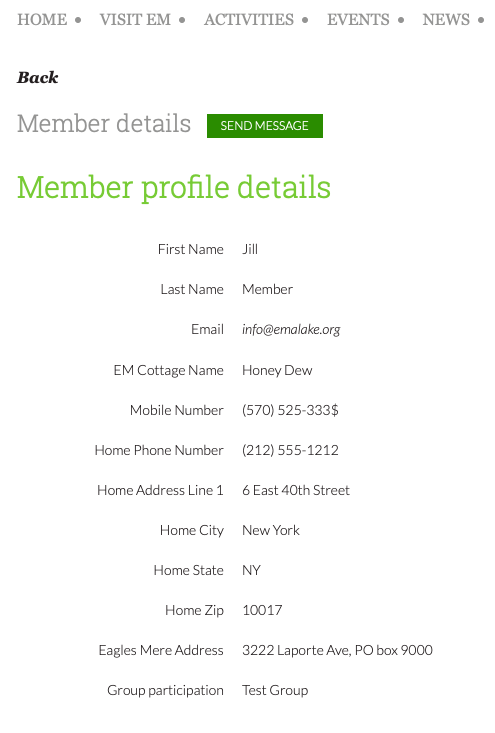Open the NEWS menu item

(x=446, y=20)
